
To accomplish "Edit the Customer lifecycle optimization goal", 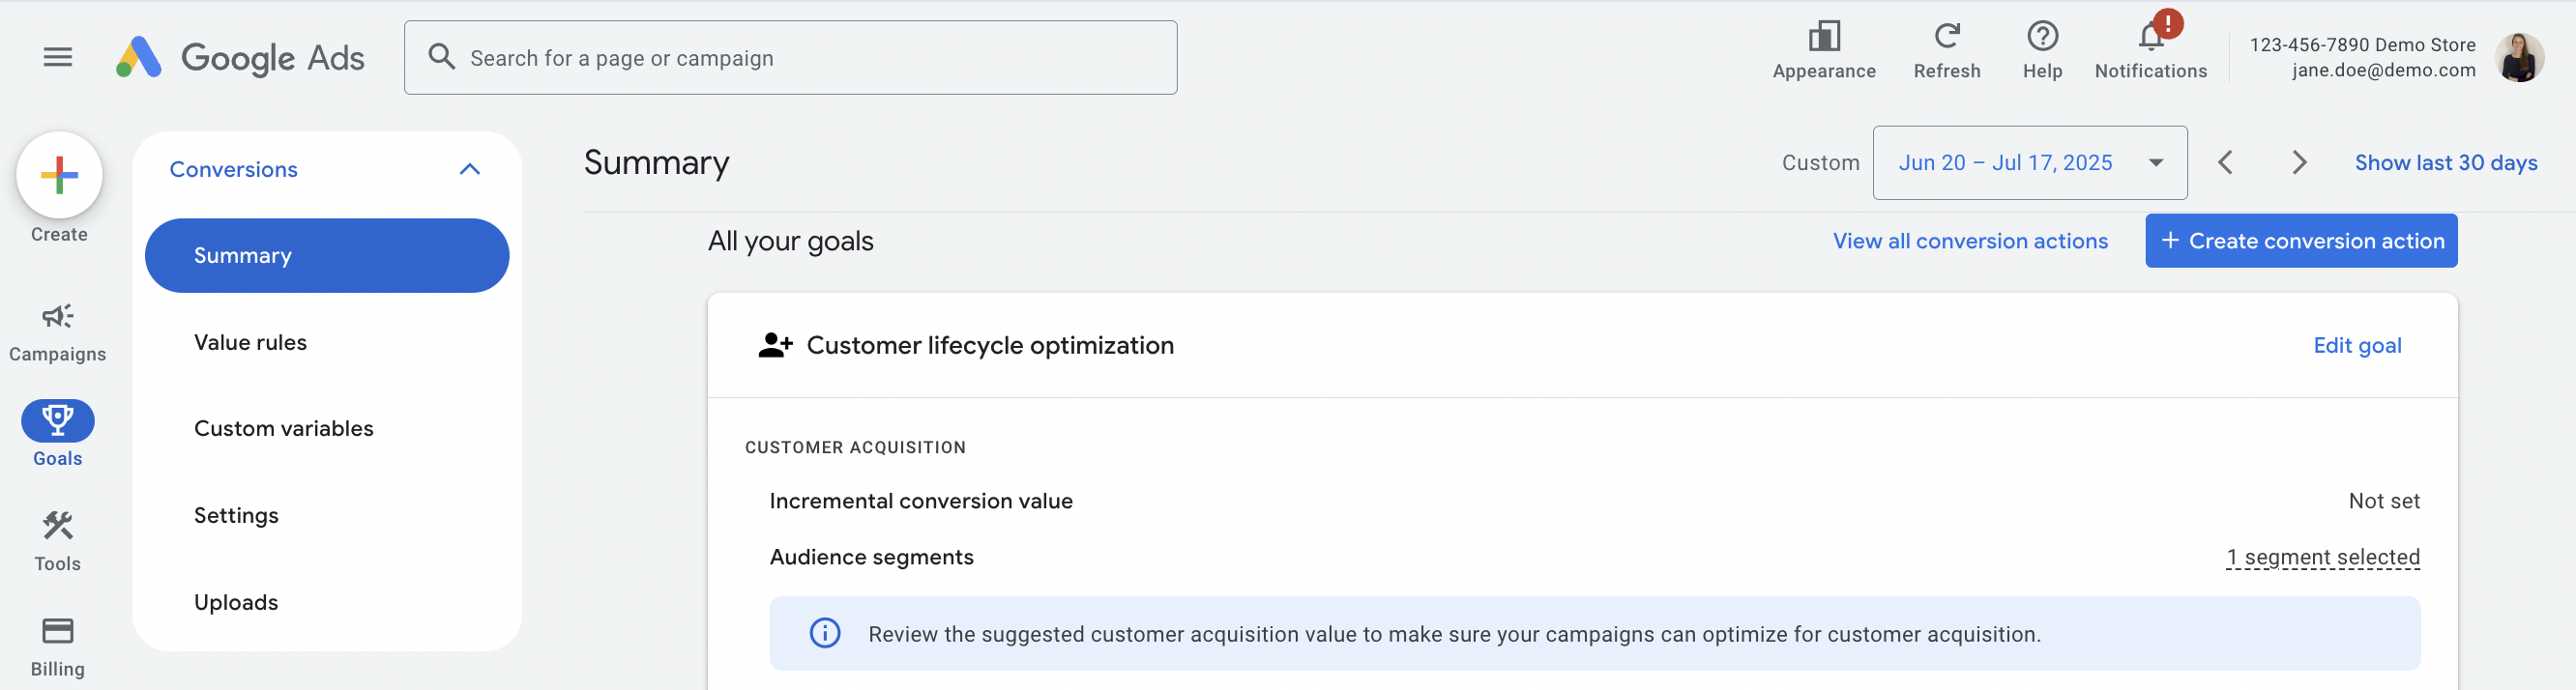I will (2357, 345).
